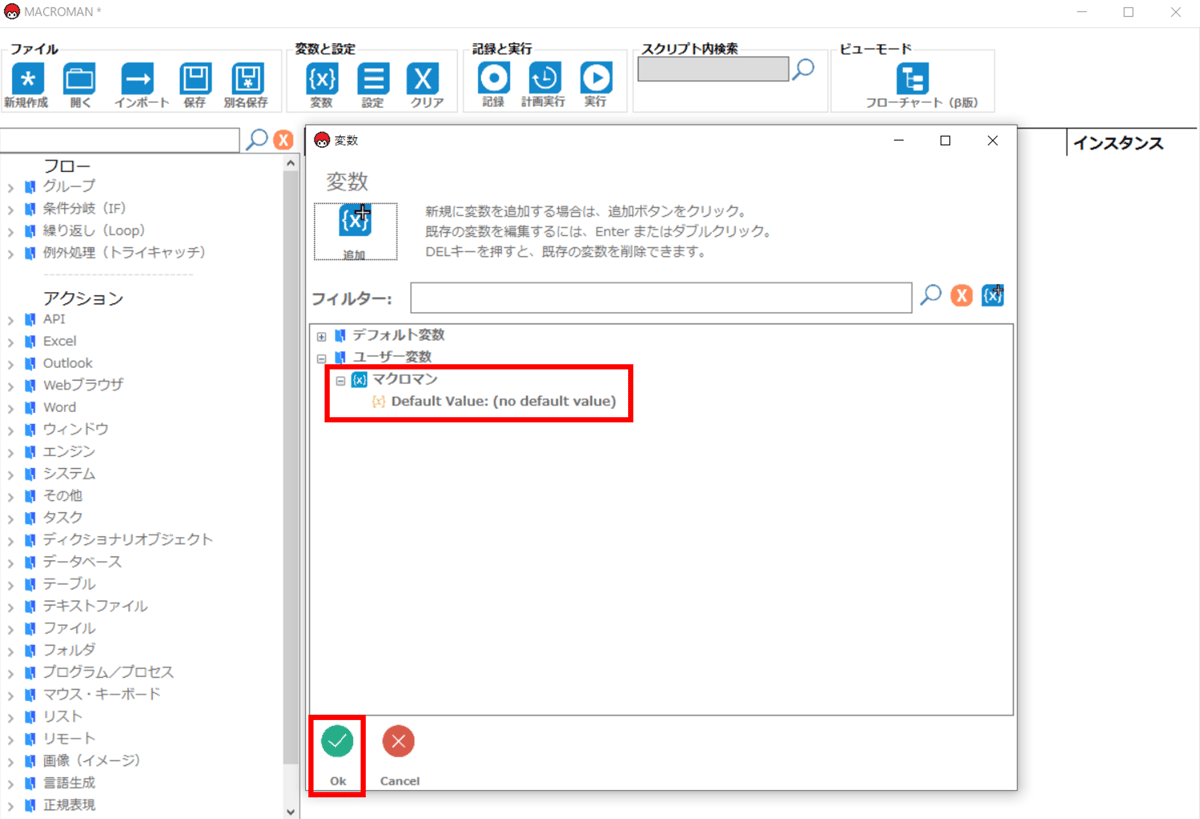
Task: Select the タスク tree item
Action: [62, 517]
